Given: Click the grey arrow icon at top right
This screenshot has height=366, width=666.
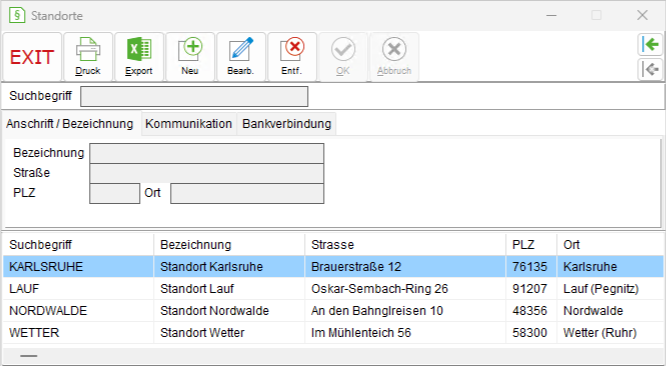Looking at the screenshot, I should click(x=650, y=69).
